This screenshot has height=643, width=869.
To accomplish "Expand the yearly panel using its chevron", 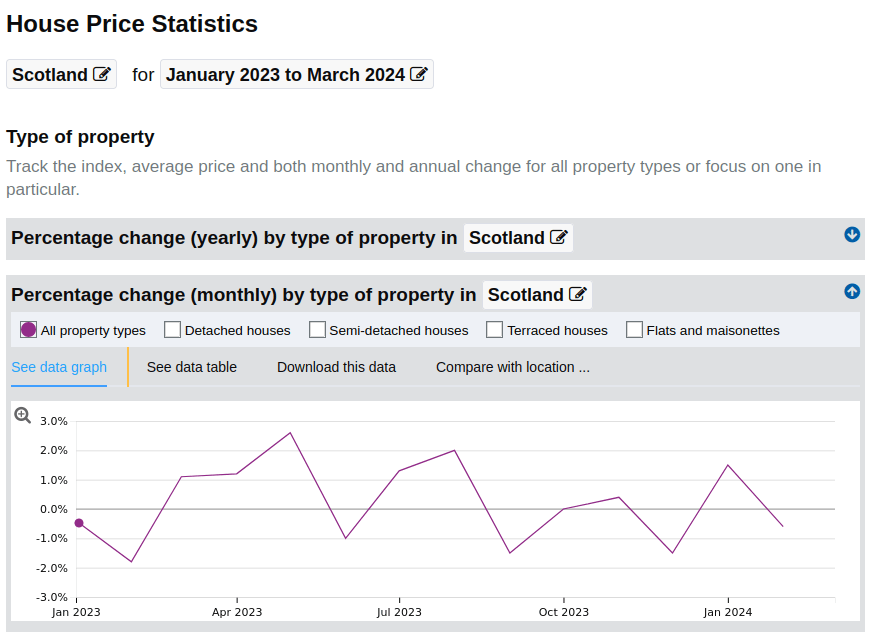I will (852, 235).
